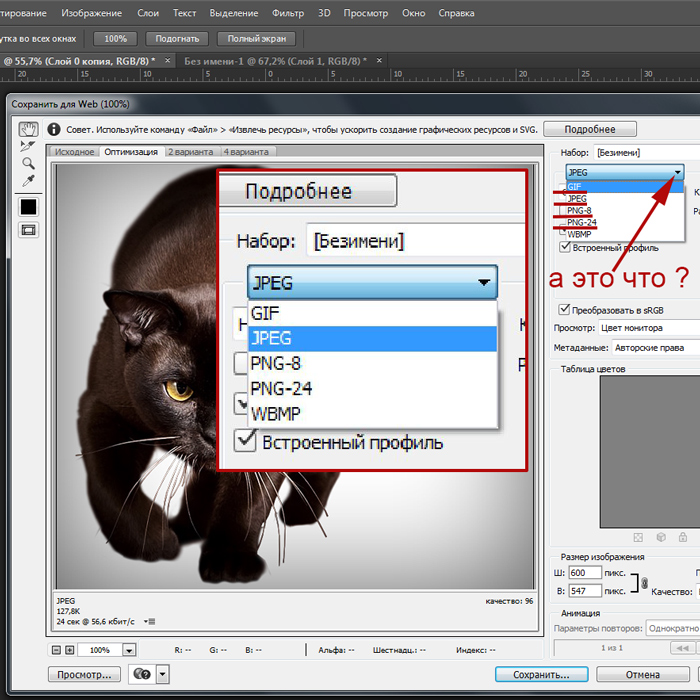This screenshot has width=700, height=700.
Task: Select the Zoom magnifier tool
Action: pyautogui.click(x=28, y=163)
